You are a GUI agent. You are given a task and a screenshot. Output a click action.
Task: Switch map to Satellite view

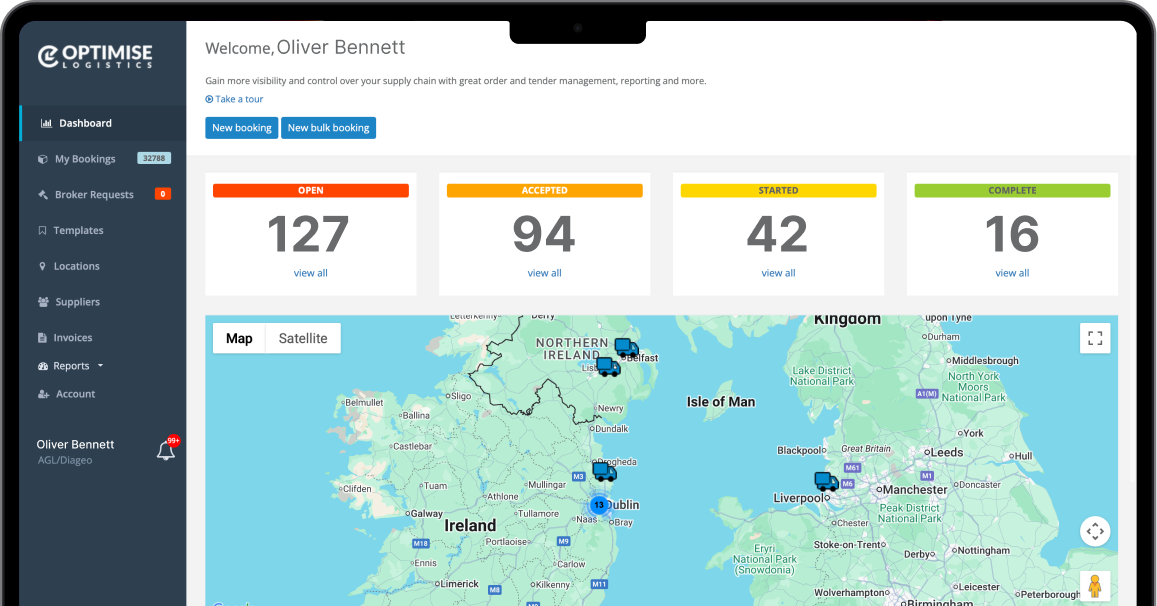[303, 338]
